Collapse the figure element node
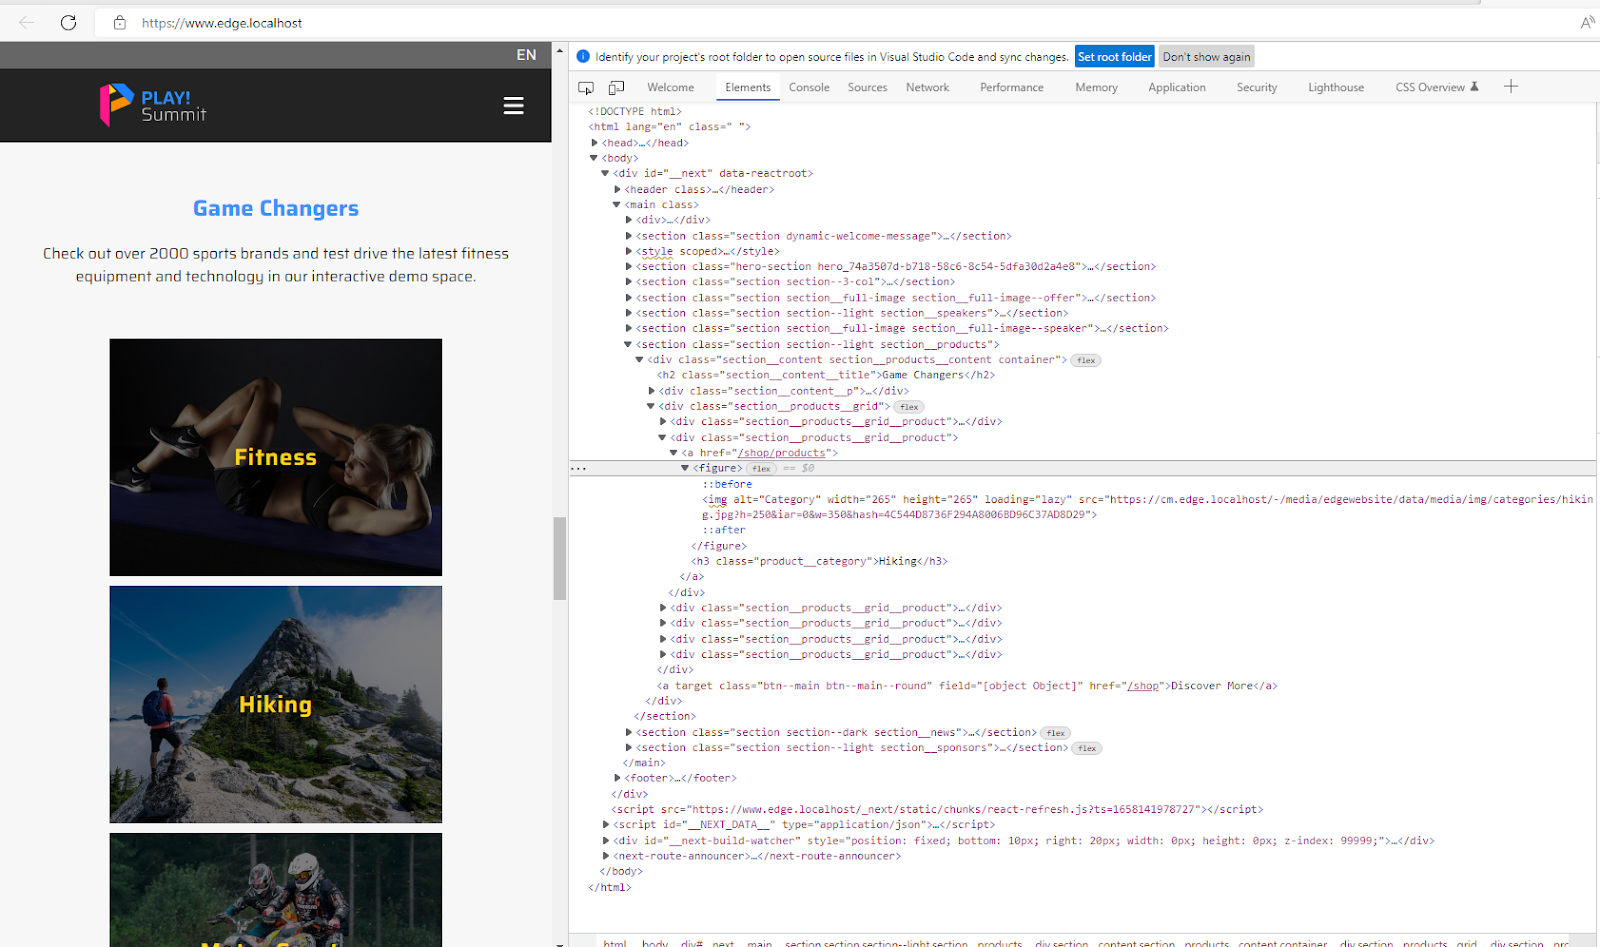 point(685,468)
